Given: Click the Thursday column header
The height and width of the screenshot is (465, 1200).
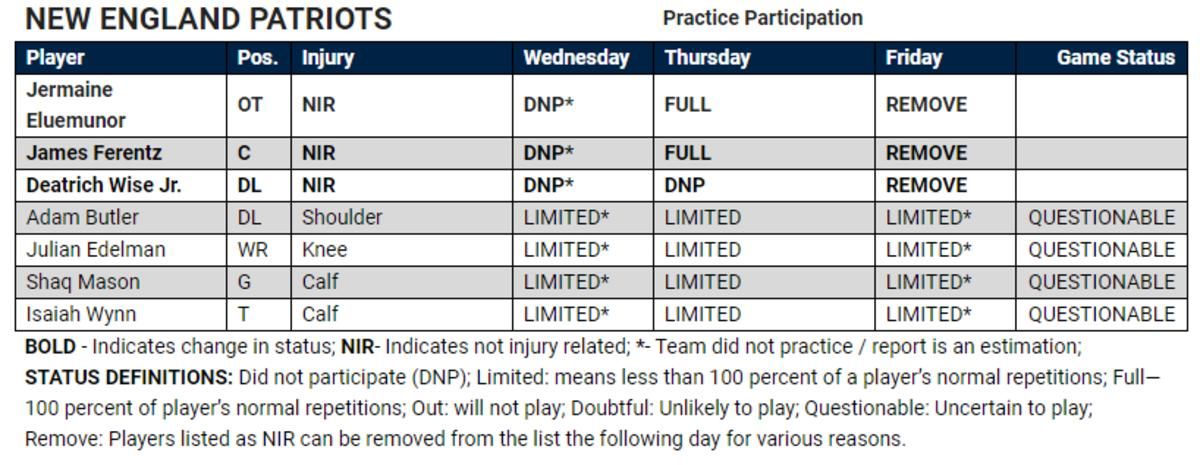Looking at the screenshot, I should pos(707,58).
